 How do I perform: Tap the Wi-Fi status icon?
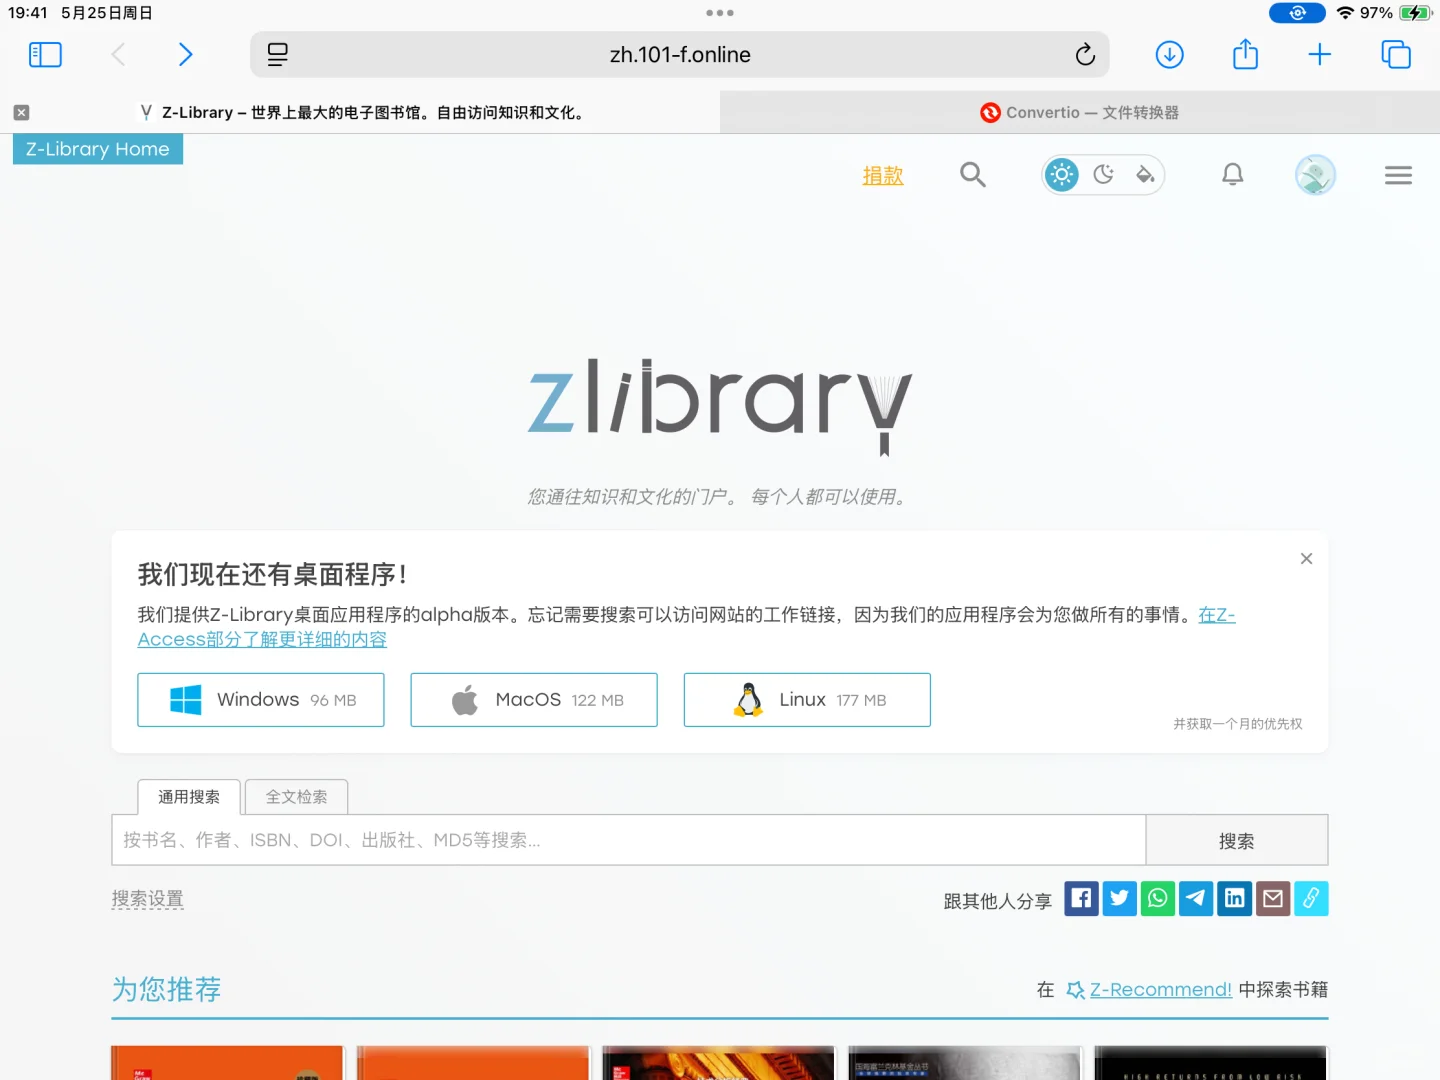click(1345, 13)
